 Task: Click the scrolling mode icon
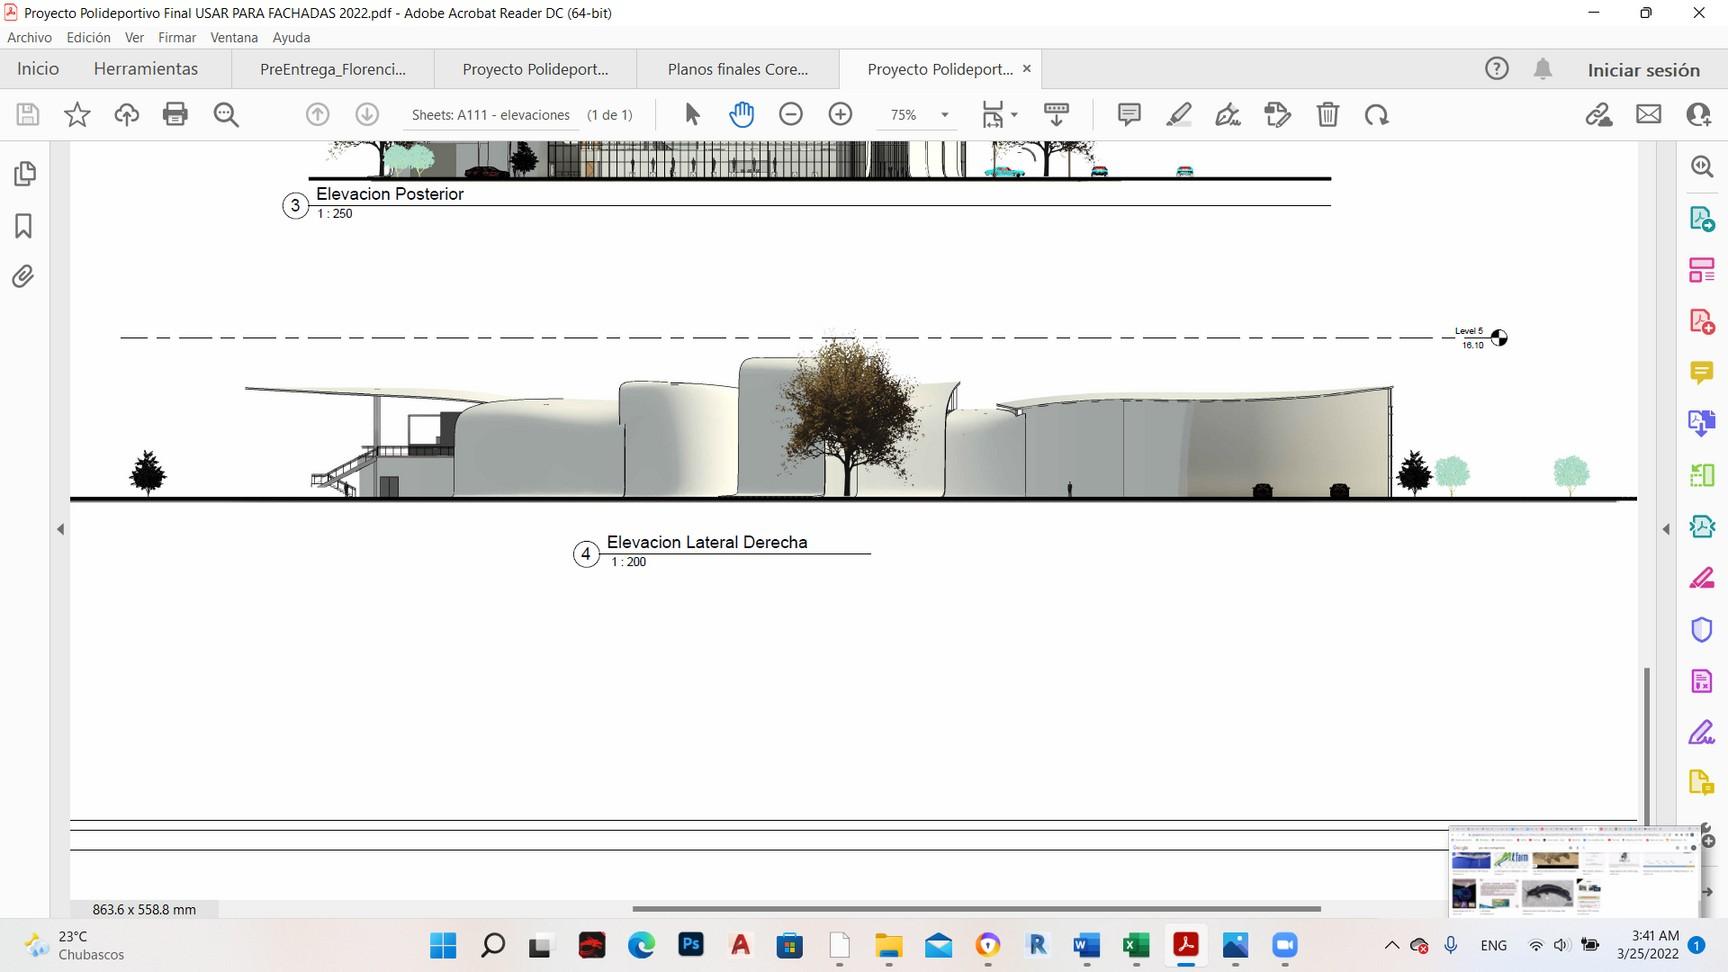1056,115
